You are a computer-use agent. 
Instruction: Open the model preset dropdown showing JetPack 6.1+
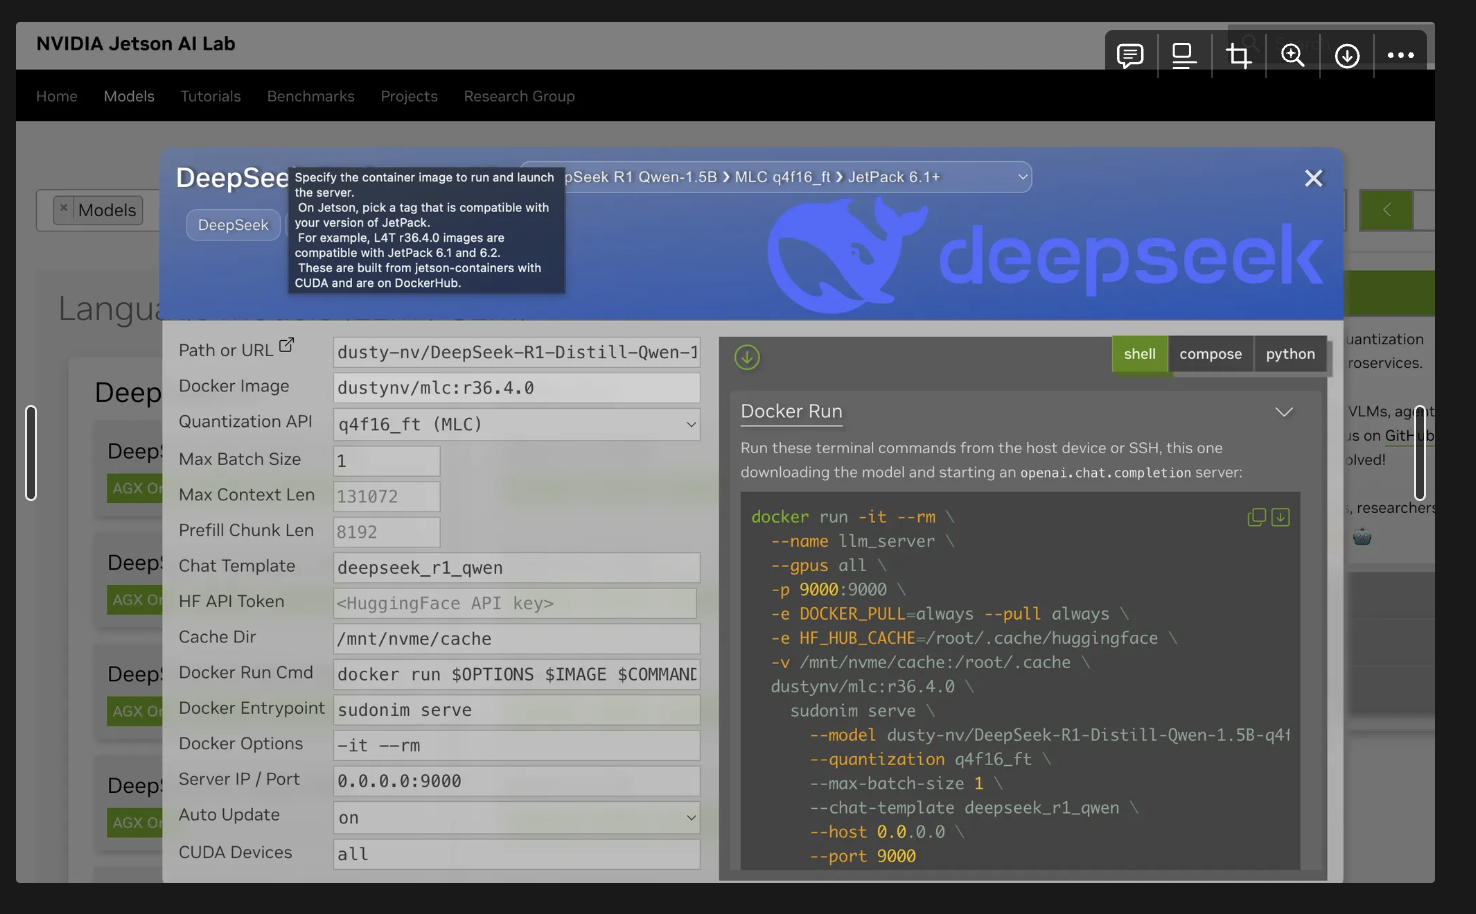776,177
